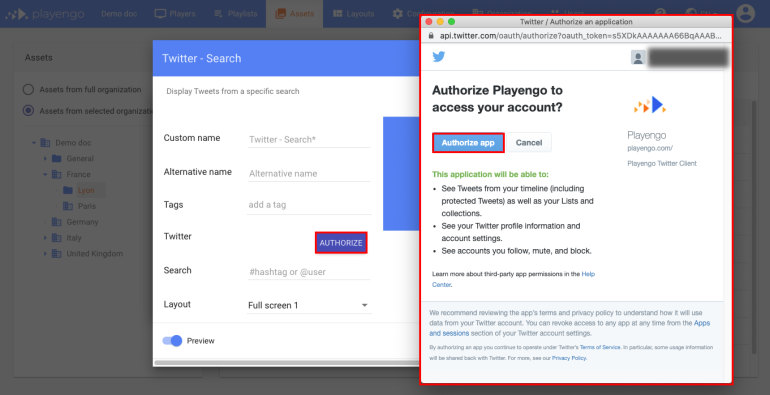
Task: Click the Demo doc organization icon
Action: 45,143
